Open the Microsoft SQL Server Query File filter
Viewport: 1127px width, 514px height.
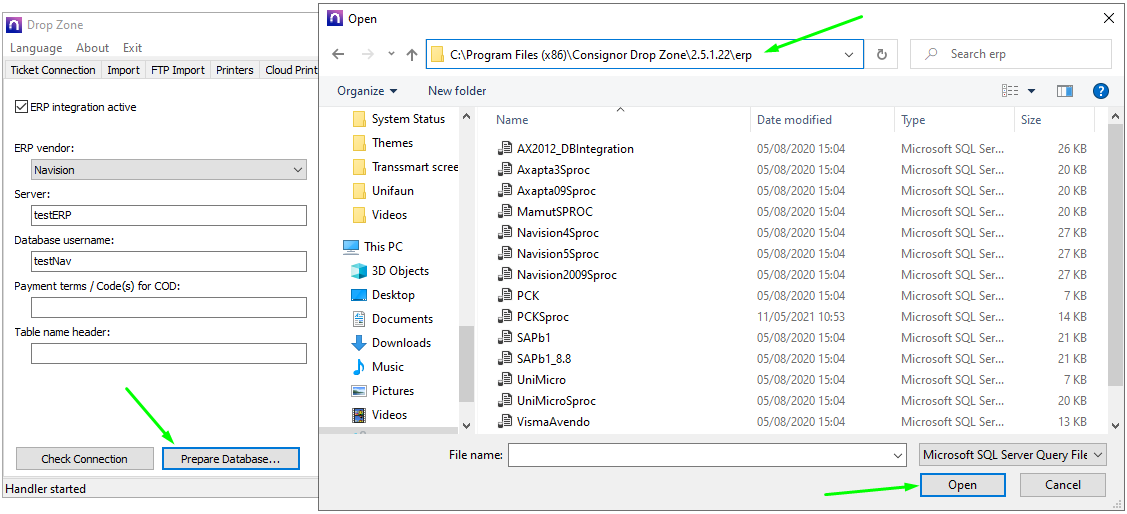pos(1013,455)
